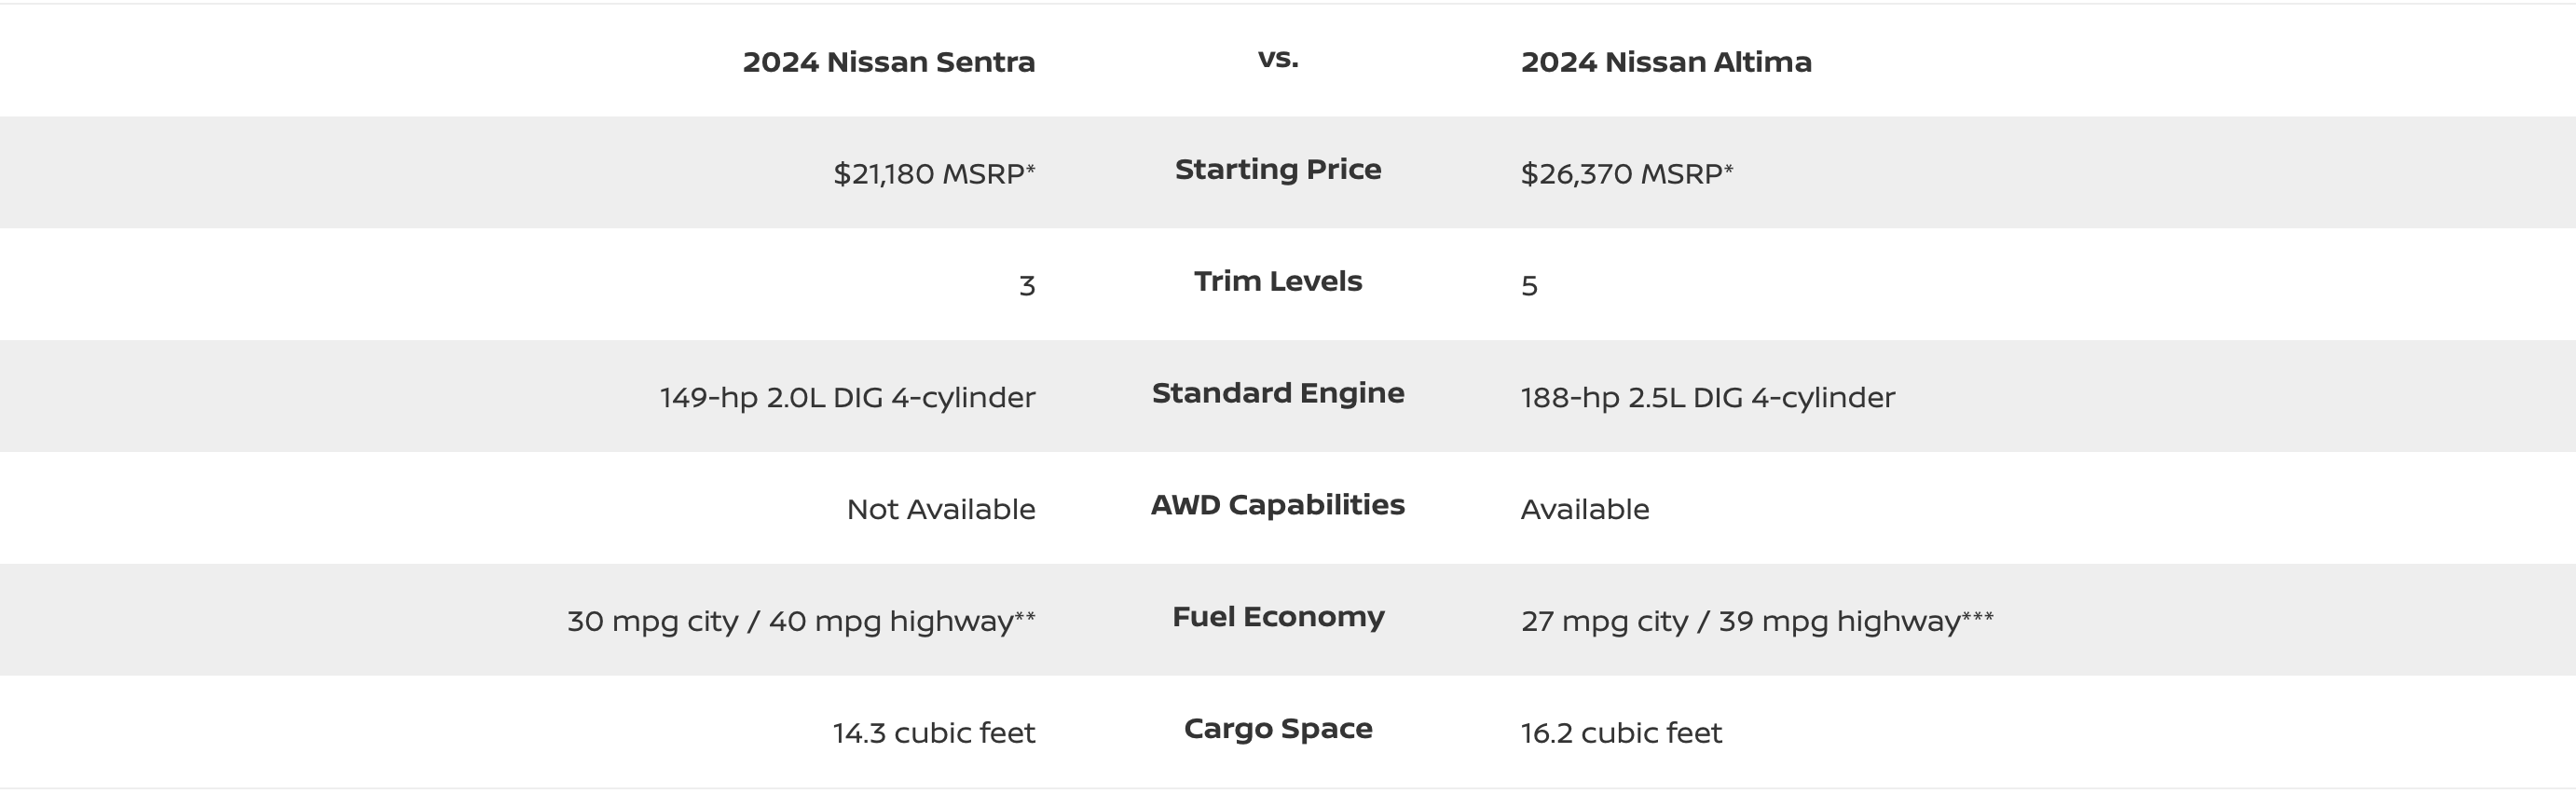Click the Trim Levels row label
2576x794 pixels.
point(1278,281)
